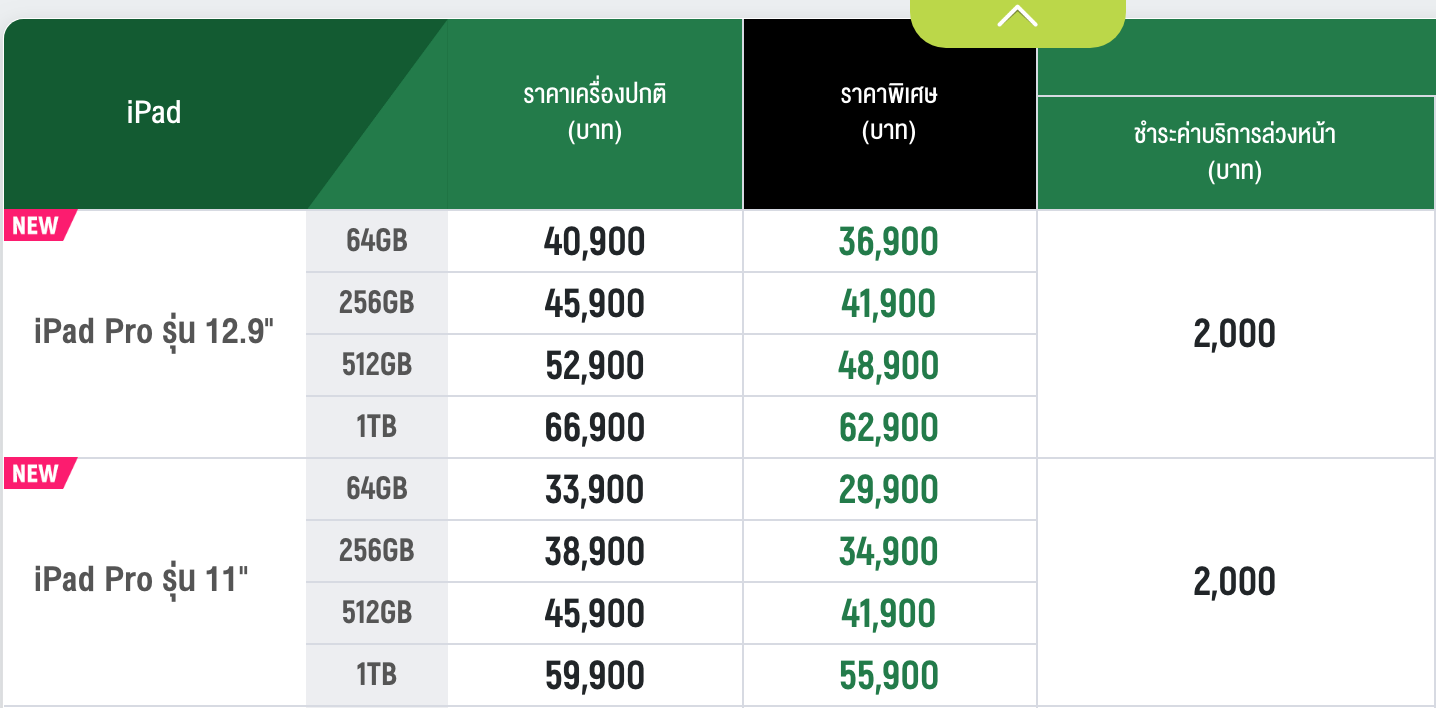This screenshot has width=1436, height=708.
Task: Select the ราคาเครื่องปกติ column header
Action: pyautogui.click(x=594, y=113)
